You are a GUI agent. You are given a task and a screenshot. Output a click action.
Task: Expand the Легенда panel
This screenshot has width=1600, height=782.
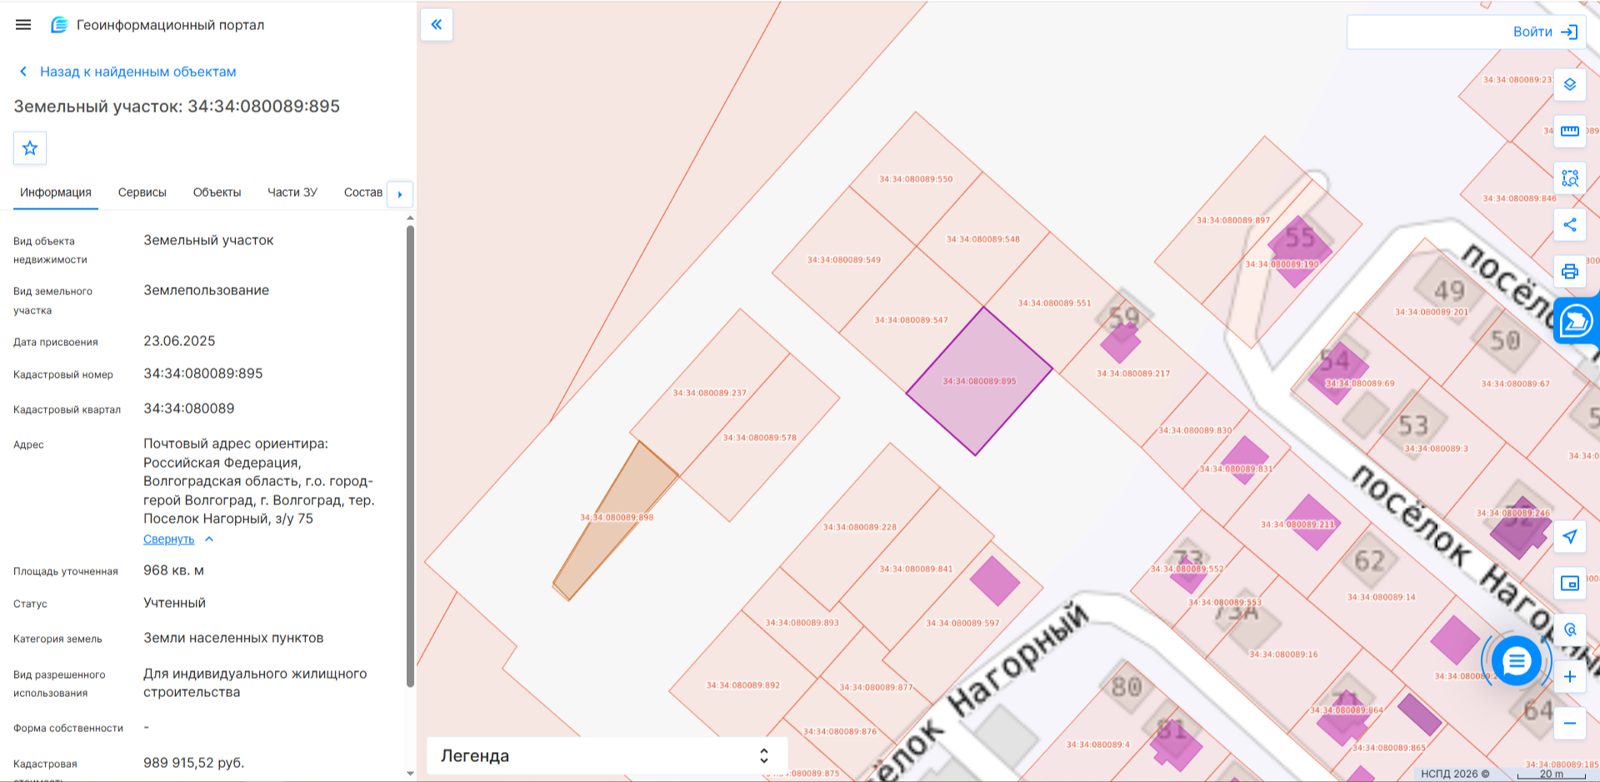(x=607, y=756)
